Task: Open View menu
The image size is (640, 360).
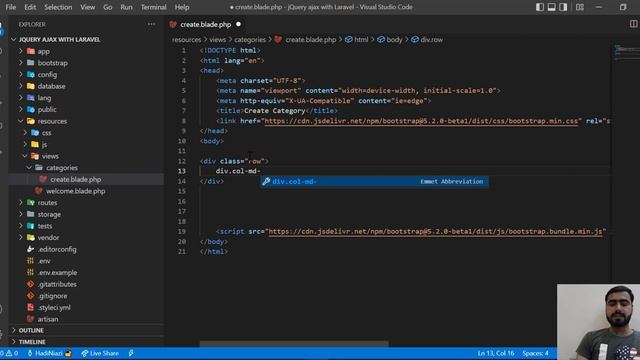Action: point(87,7)
